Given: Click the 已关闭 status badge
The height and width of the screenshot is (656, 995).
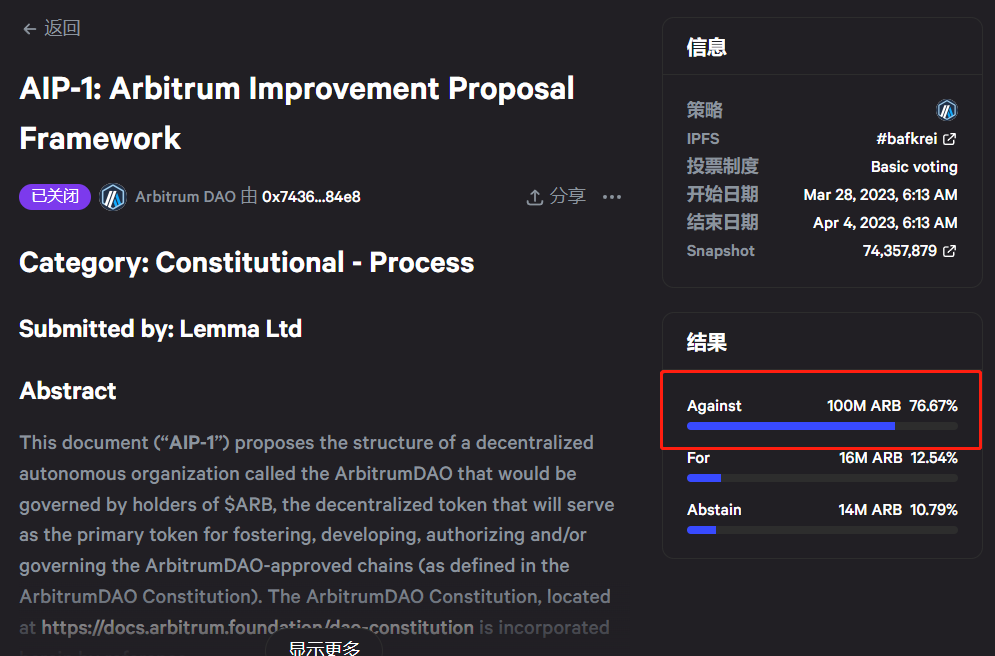Looking at the screenshot, I should click(x=54, y=196).
